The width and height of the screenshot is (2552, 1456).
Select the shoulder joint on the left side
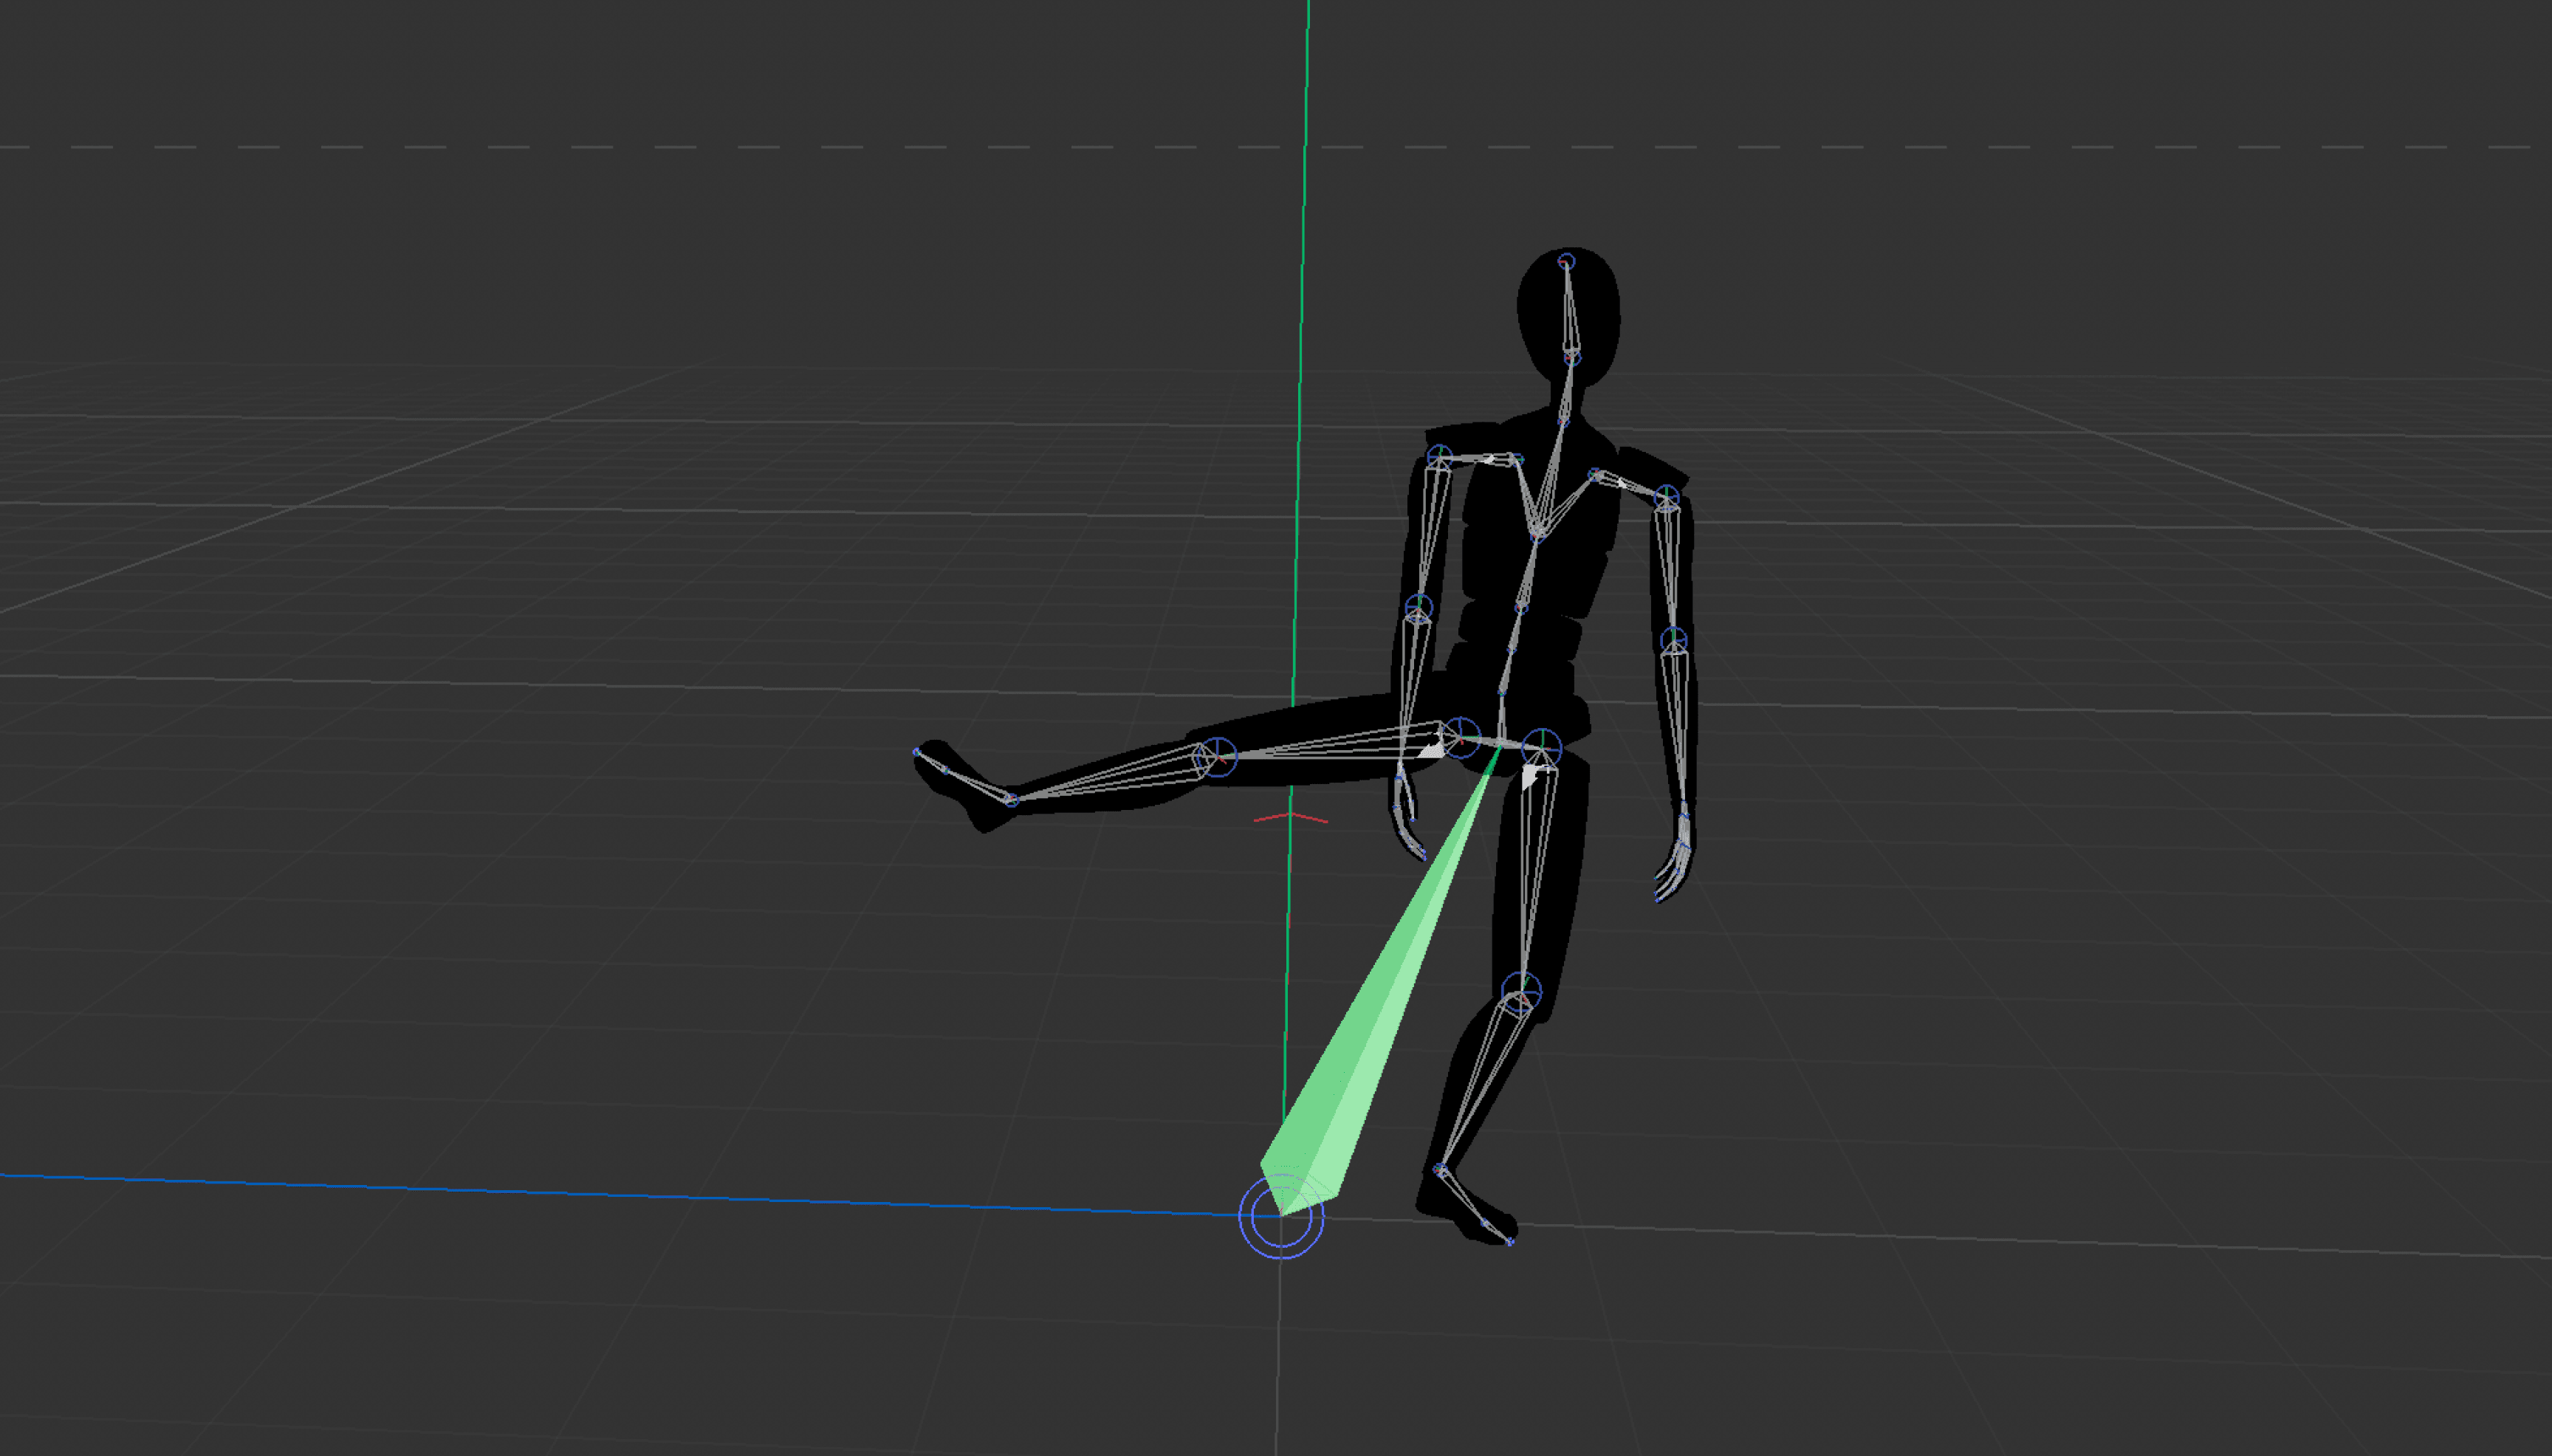pos(1439,457)
